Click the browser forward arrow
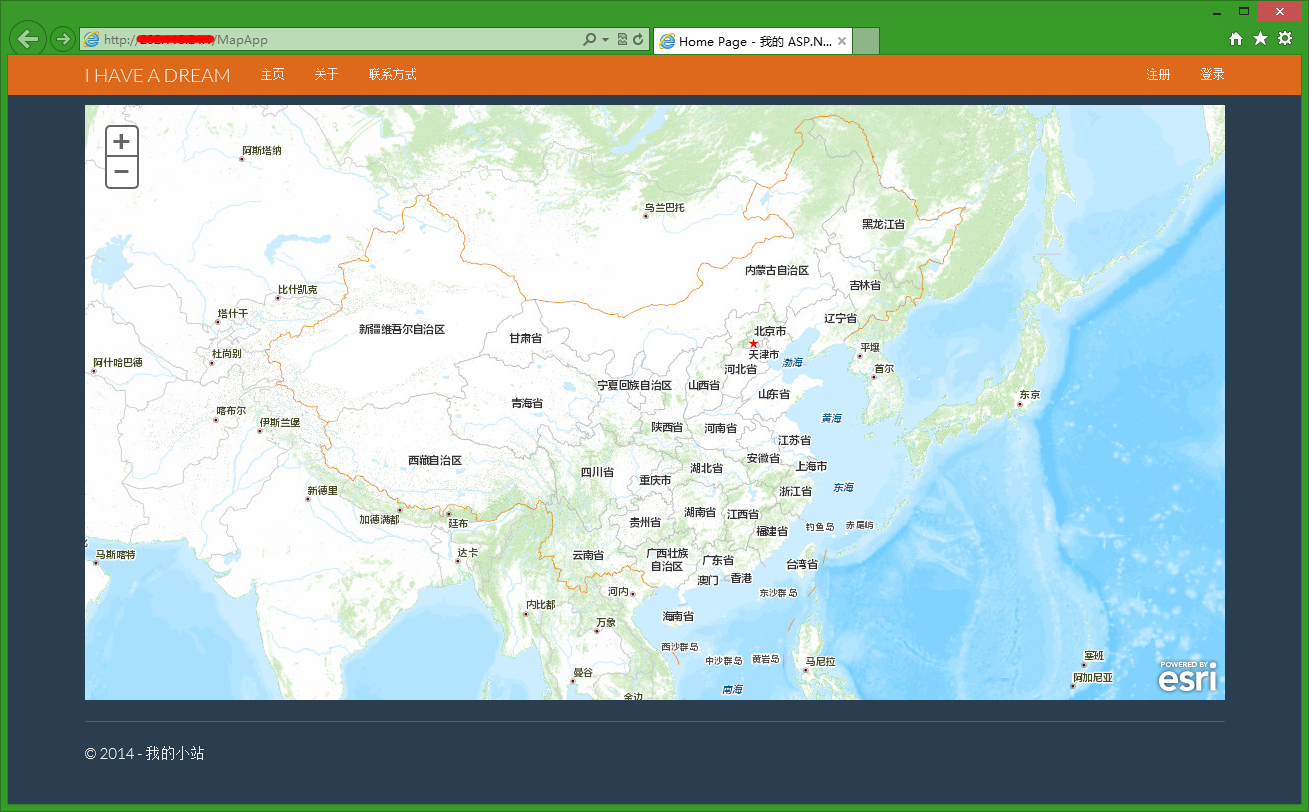 click(62, 39)
